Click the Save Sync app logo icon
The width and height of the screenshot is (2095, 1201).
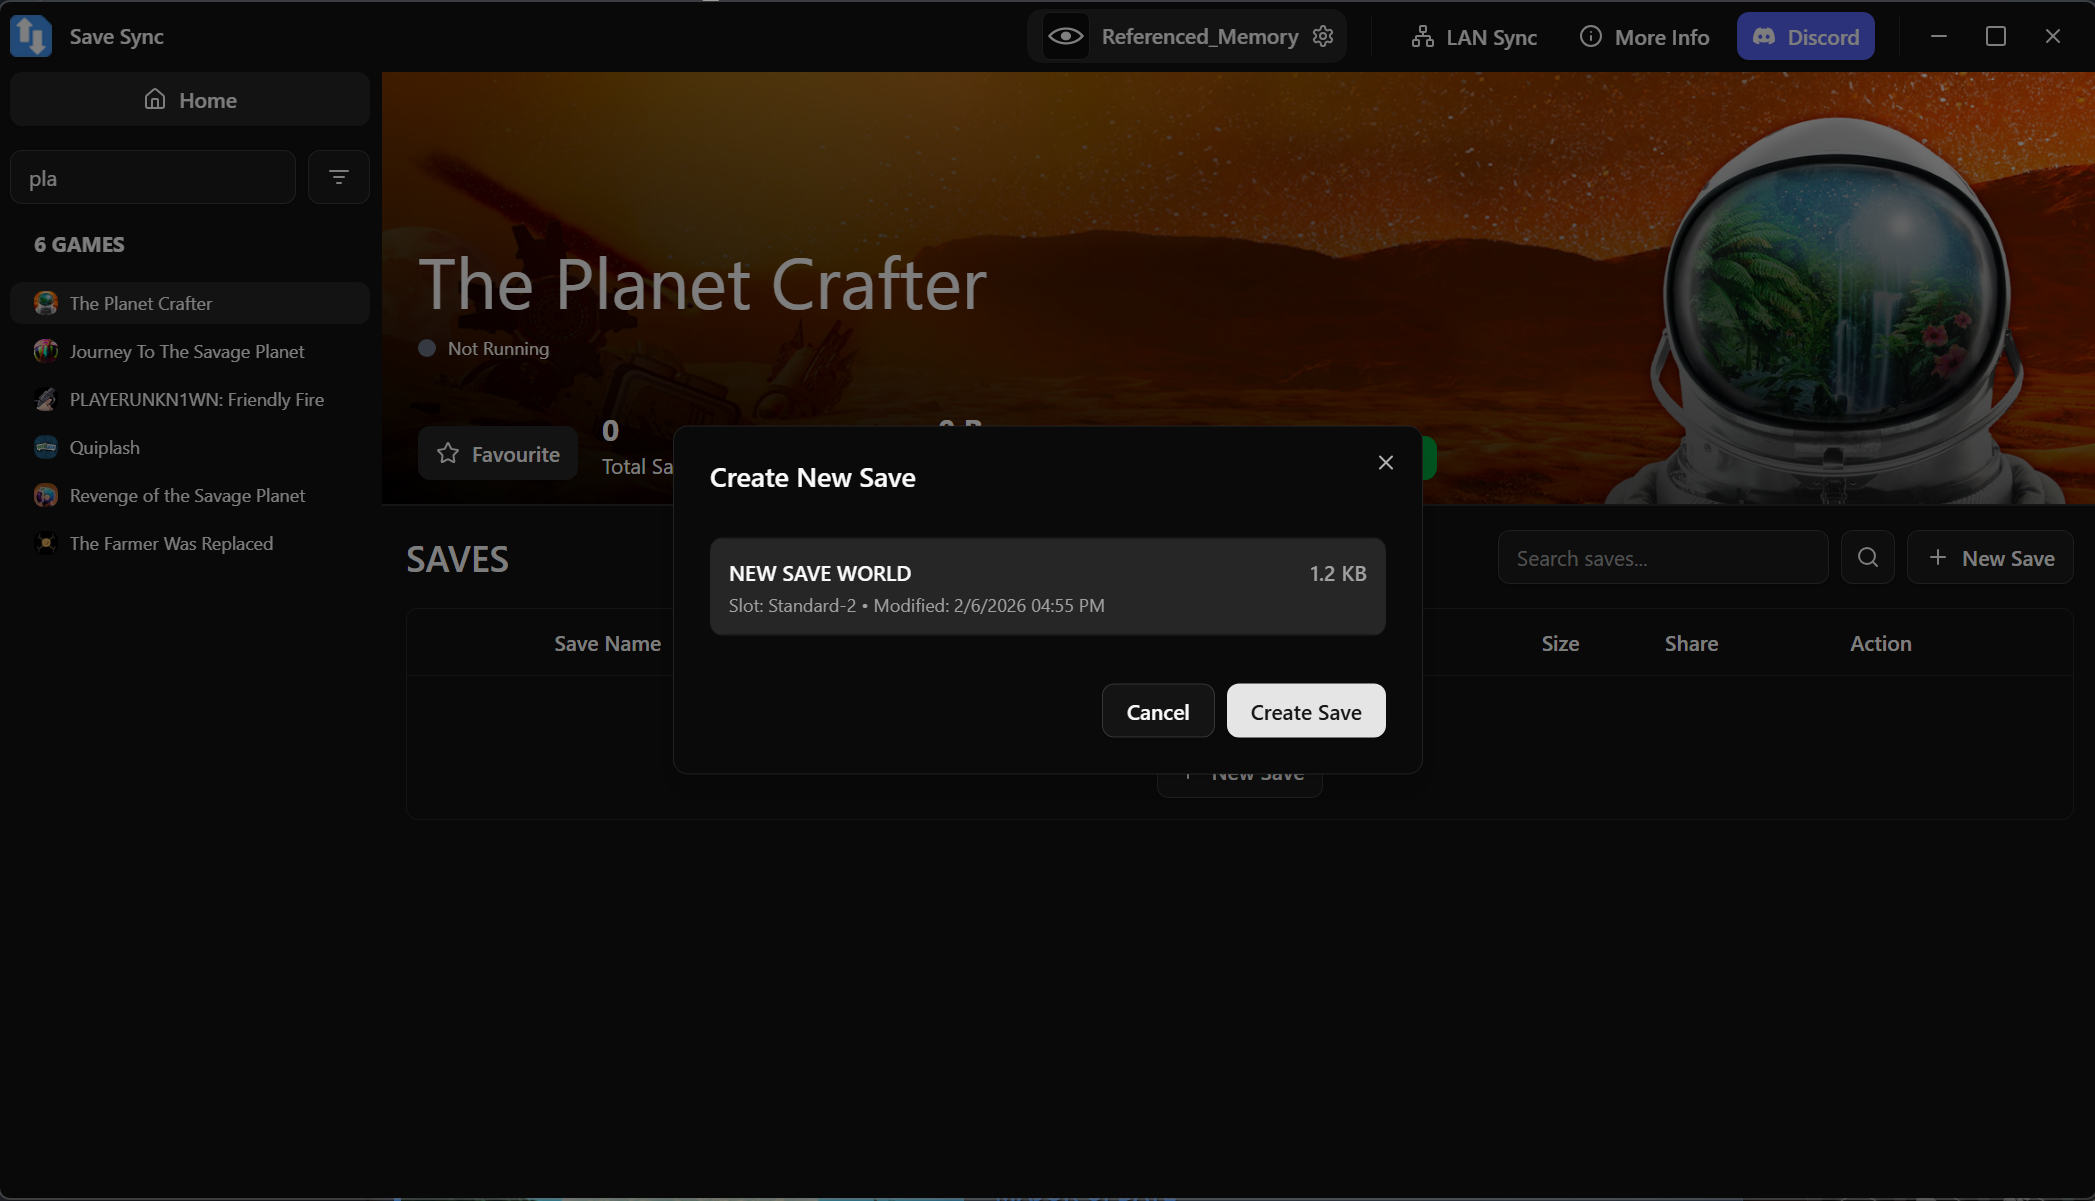(x=31, y=36)
